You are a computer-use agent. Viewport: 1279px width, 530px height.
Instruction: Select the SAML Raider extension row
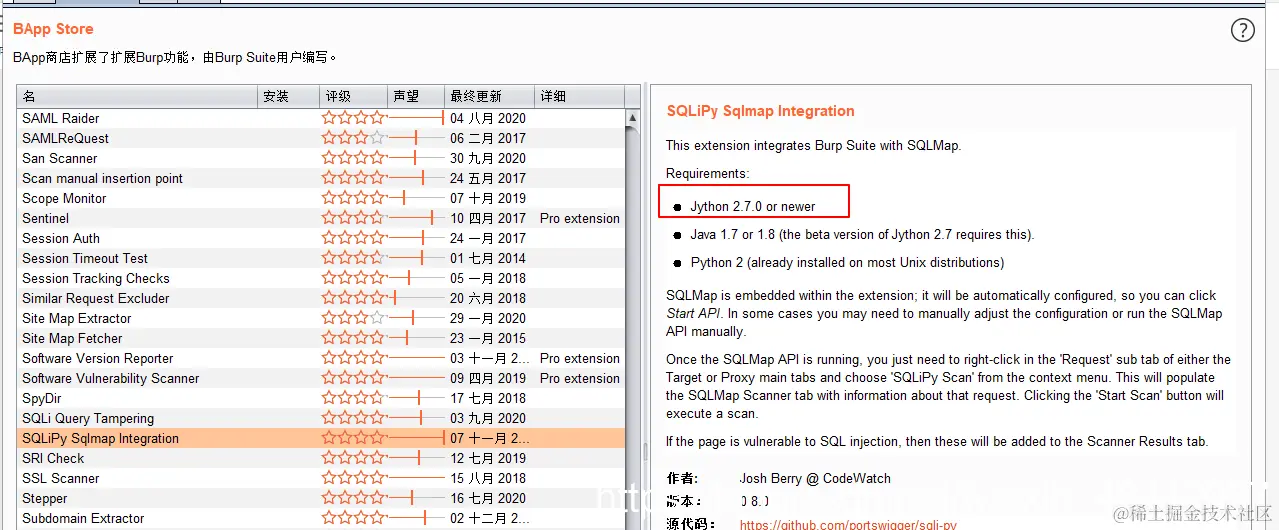[x=321, y=118]
